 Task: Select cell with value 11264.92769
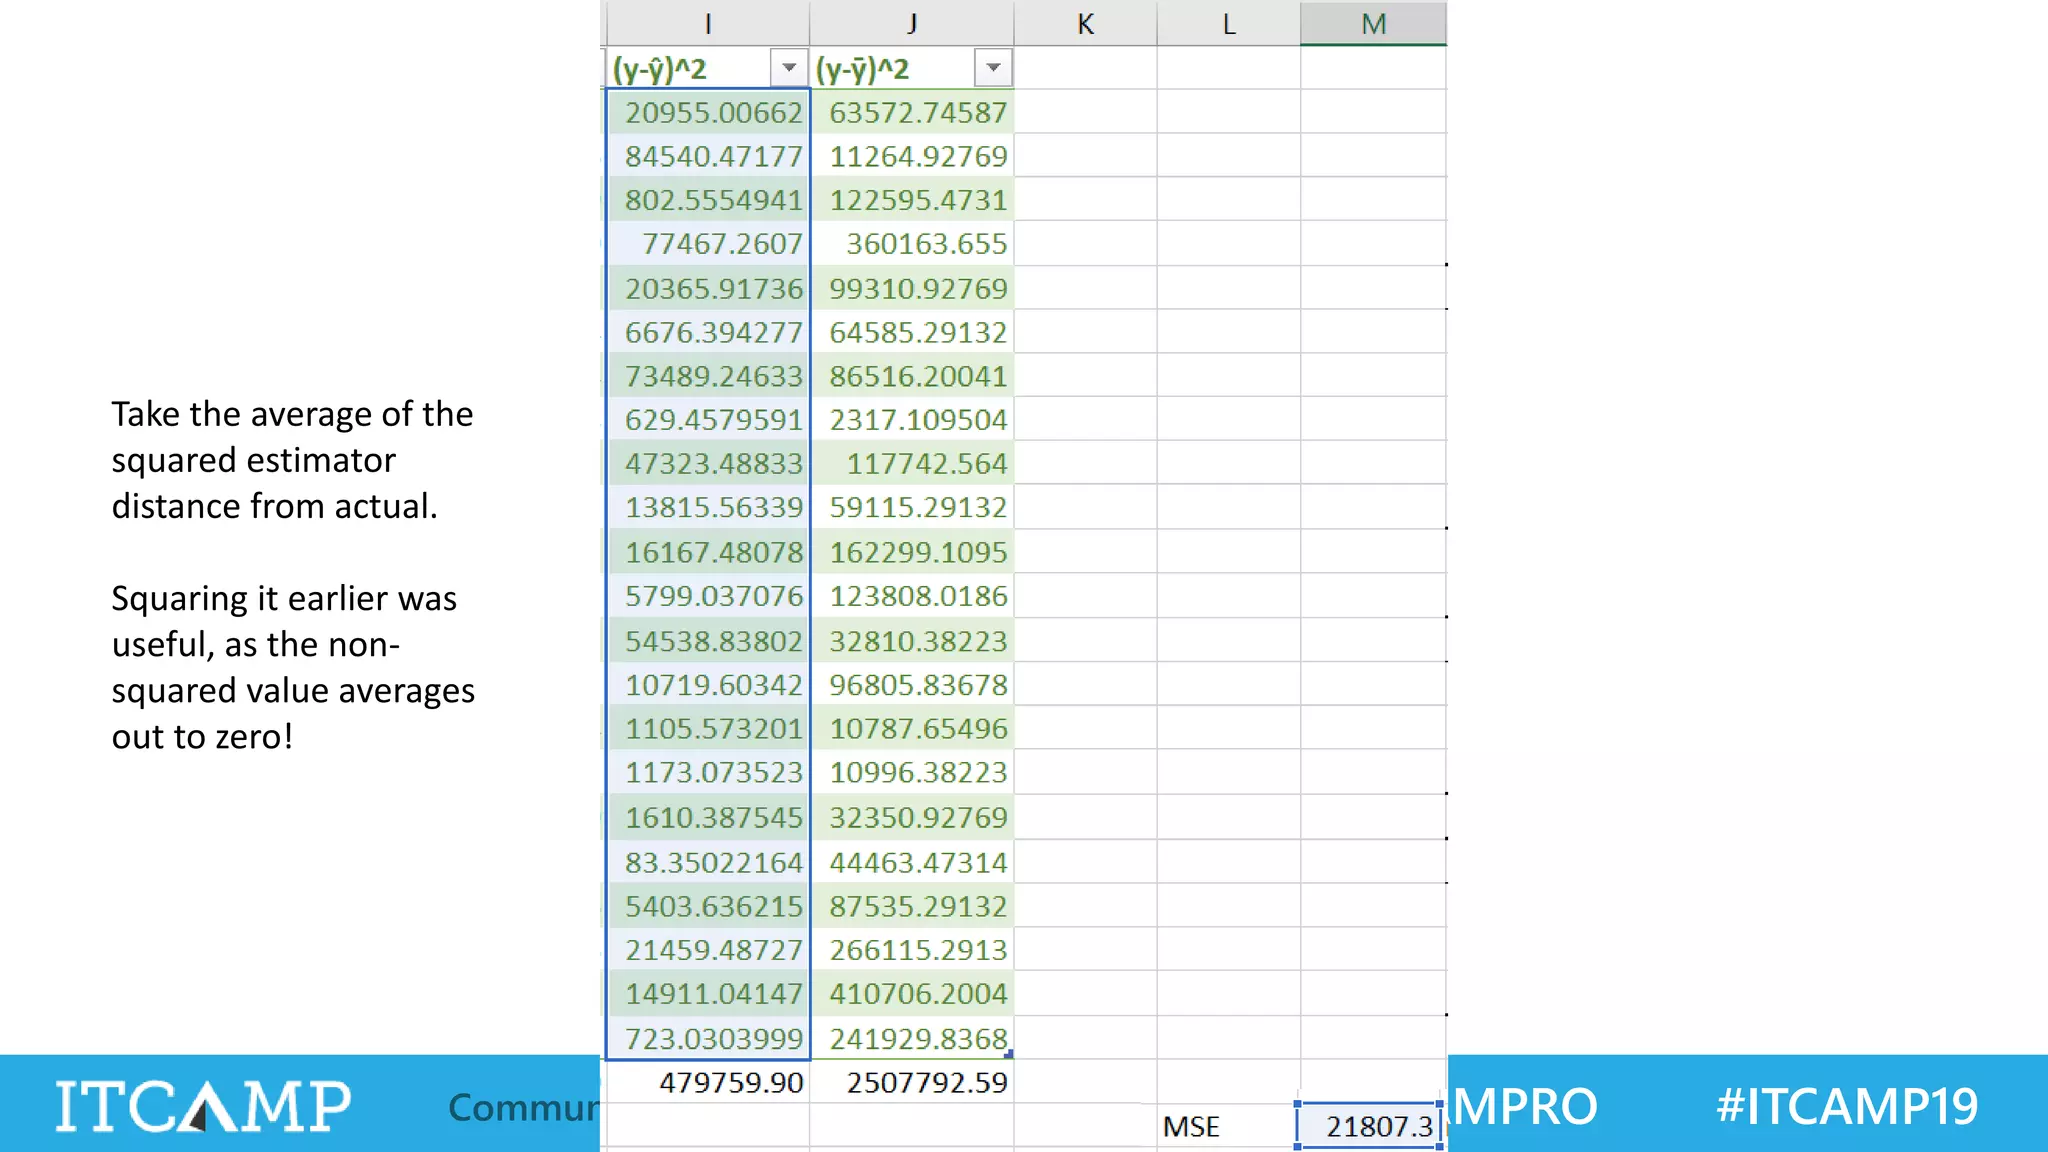click(x=912, y=156)
